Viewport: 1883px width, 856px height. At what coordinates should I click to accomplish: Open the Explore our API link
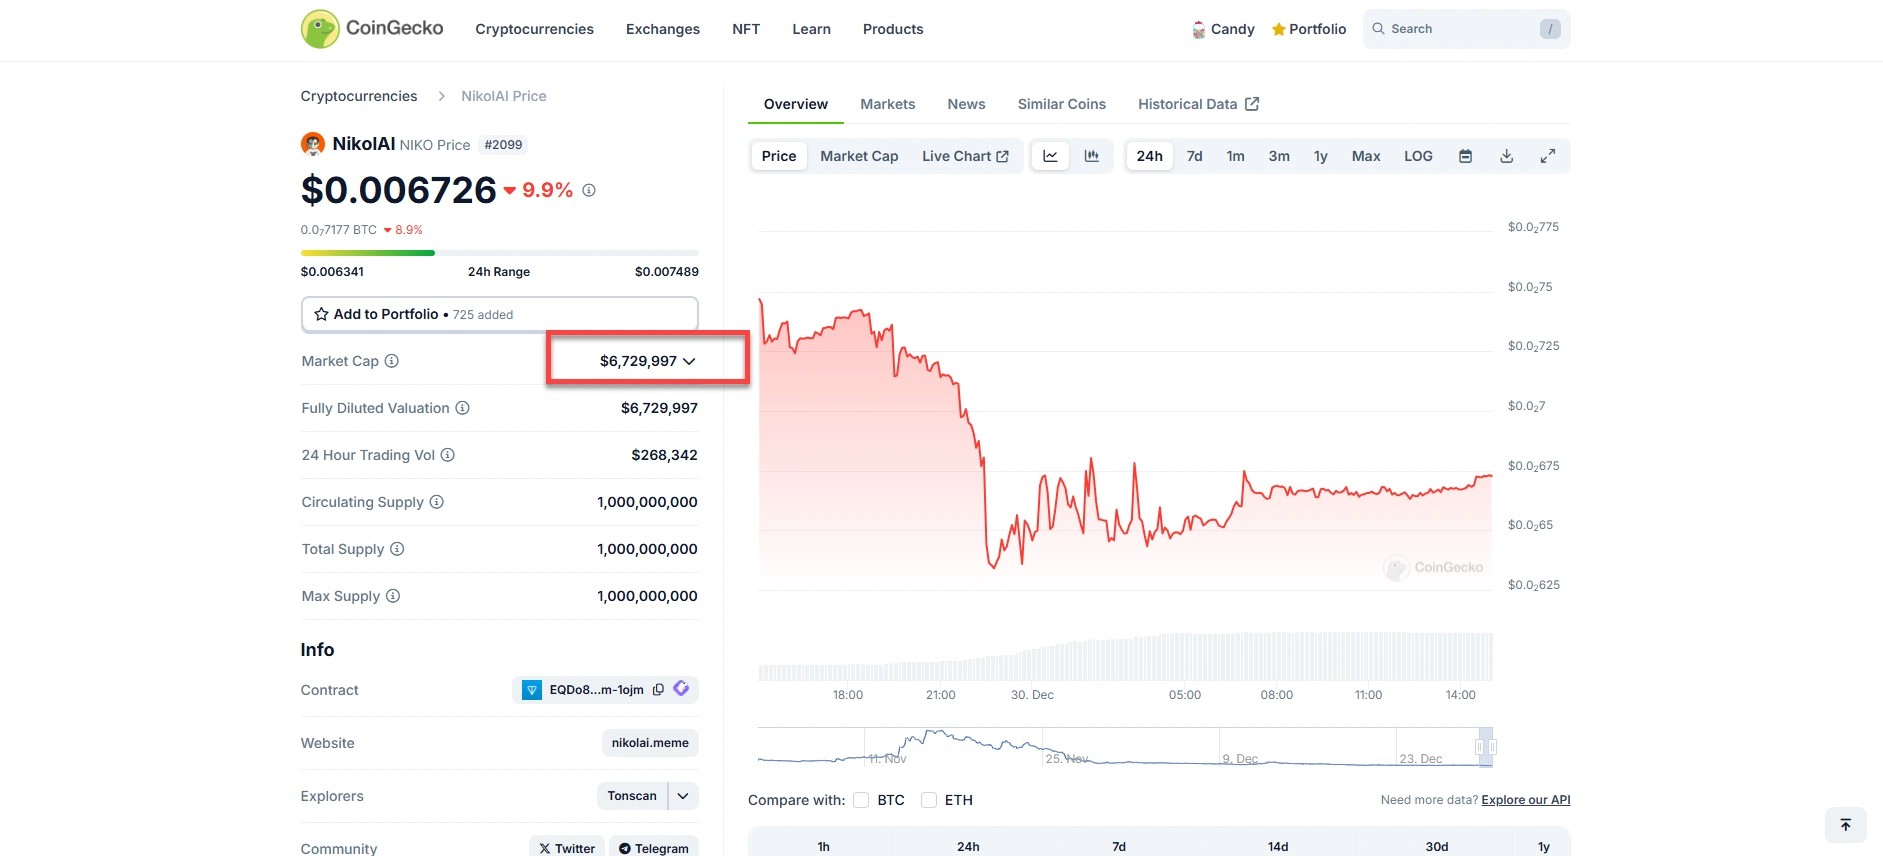(x=1525, y=800)
